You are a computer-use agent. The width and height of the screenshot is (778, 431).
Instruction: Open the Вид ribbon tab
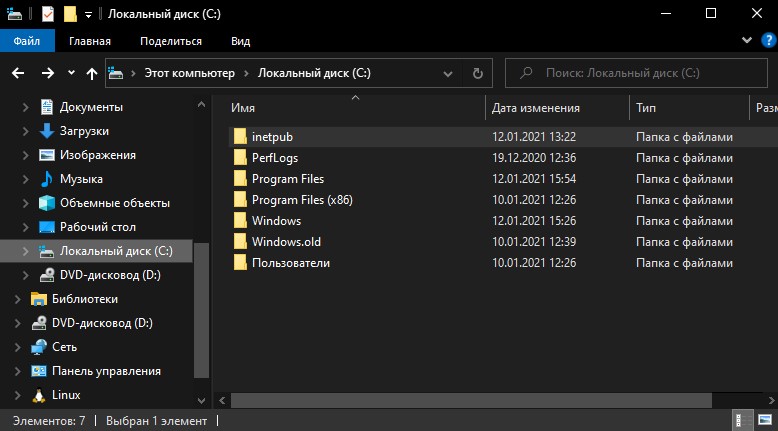[241, 41]
